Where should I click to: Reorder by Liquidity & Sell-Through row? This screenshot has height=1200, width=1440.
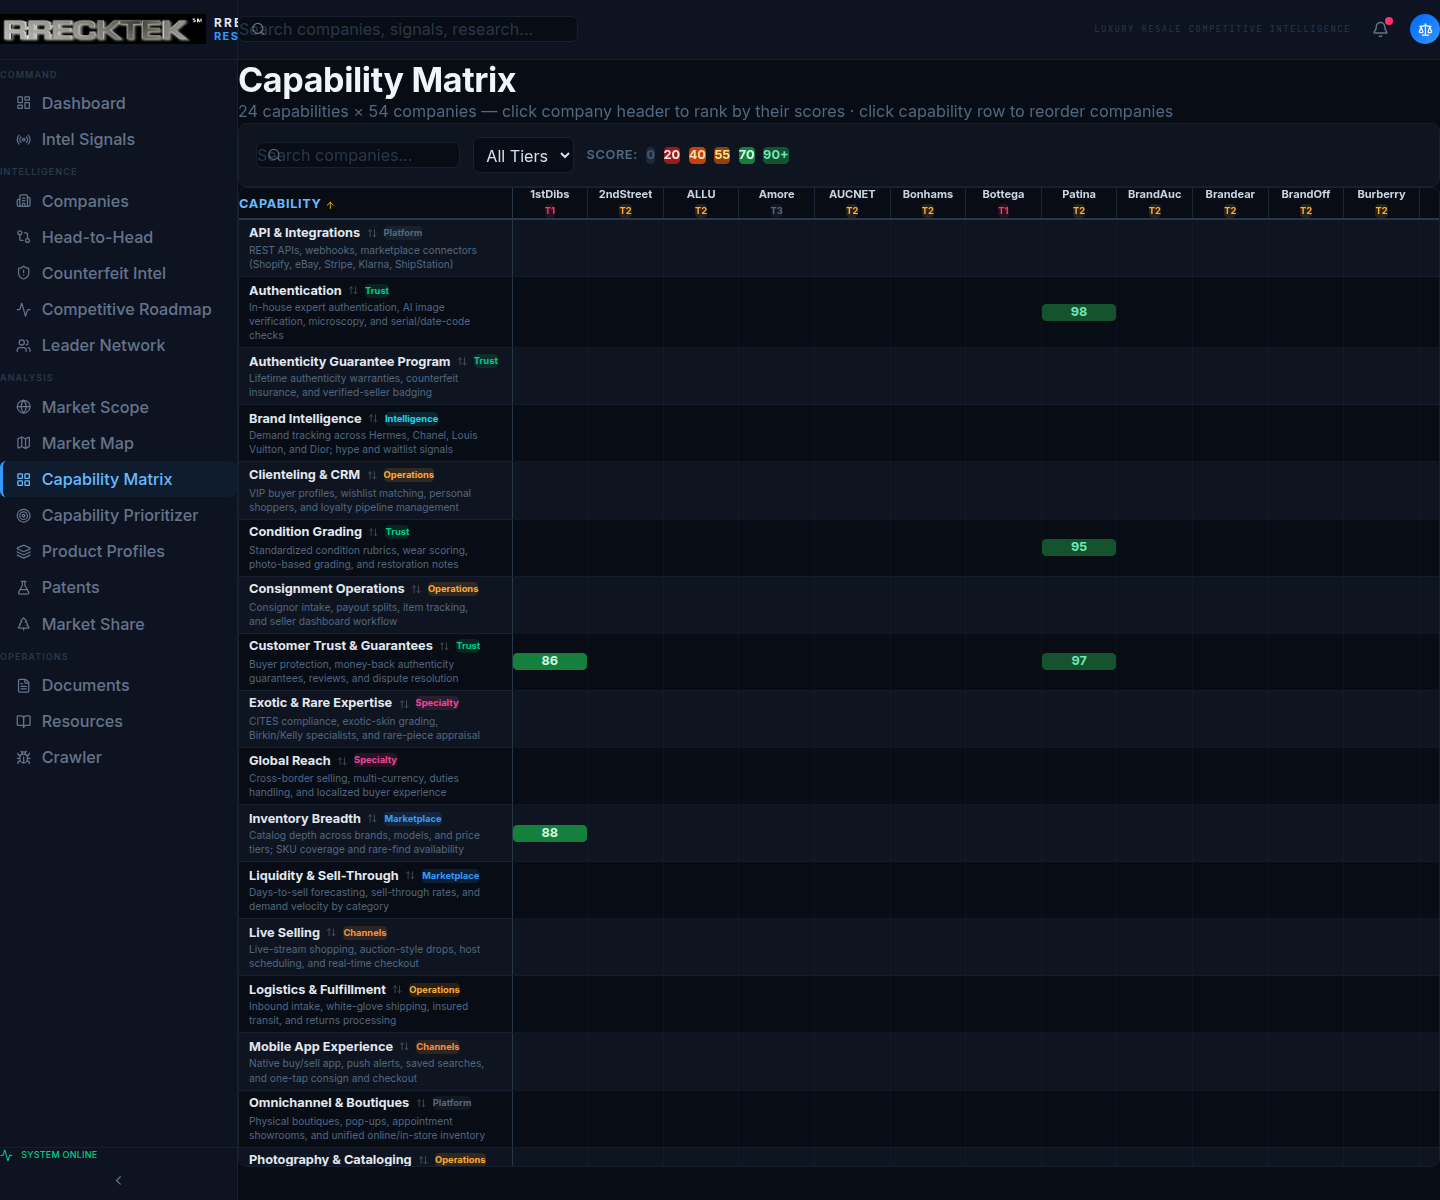[x=375, y=890]
